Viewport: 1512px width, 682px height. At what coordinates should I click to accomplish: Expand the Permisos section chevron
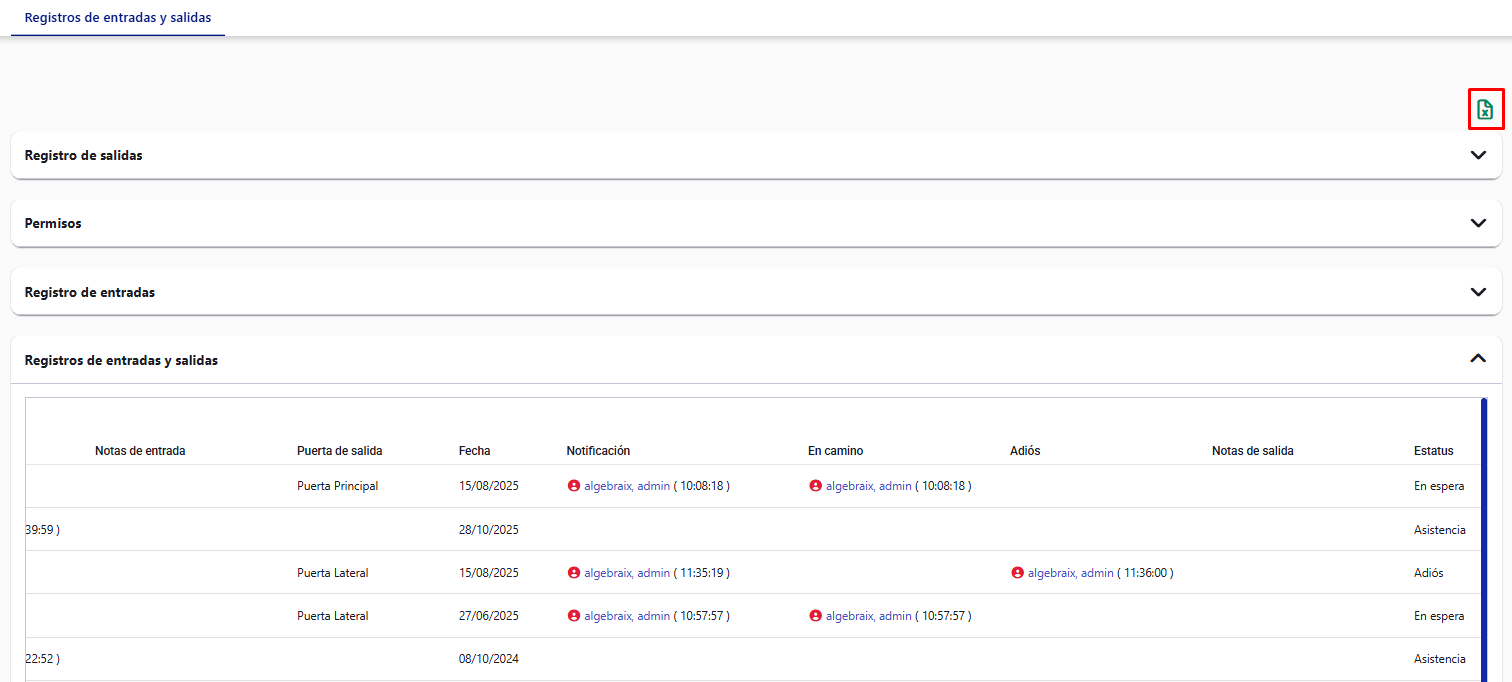(x=1478, y=223)
